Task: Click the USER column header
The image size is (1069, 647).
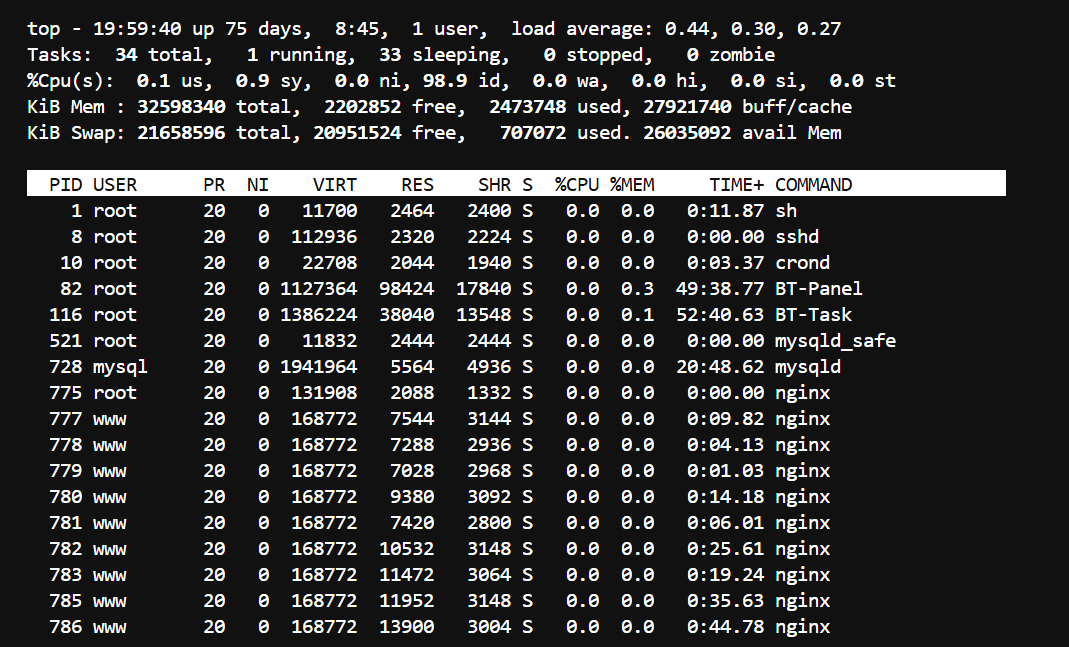Action: [115, 185]
